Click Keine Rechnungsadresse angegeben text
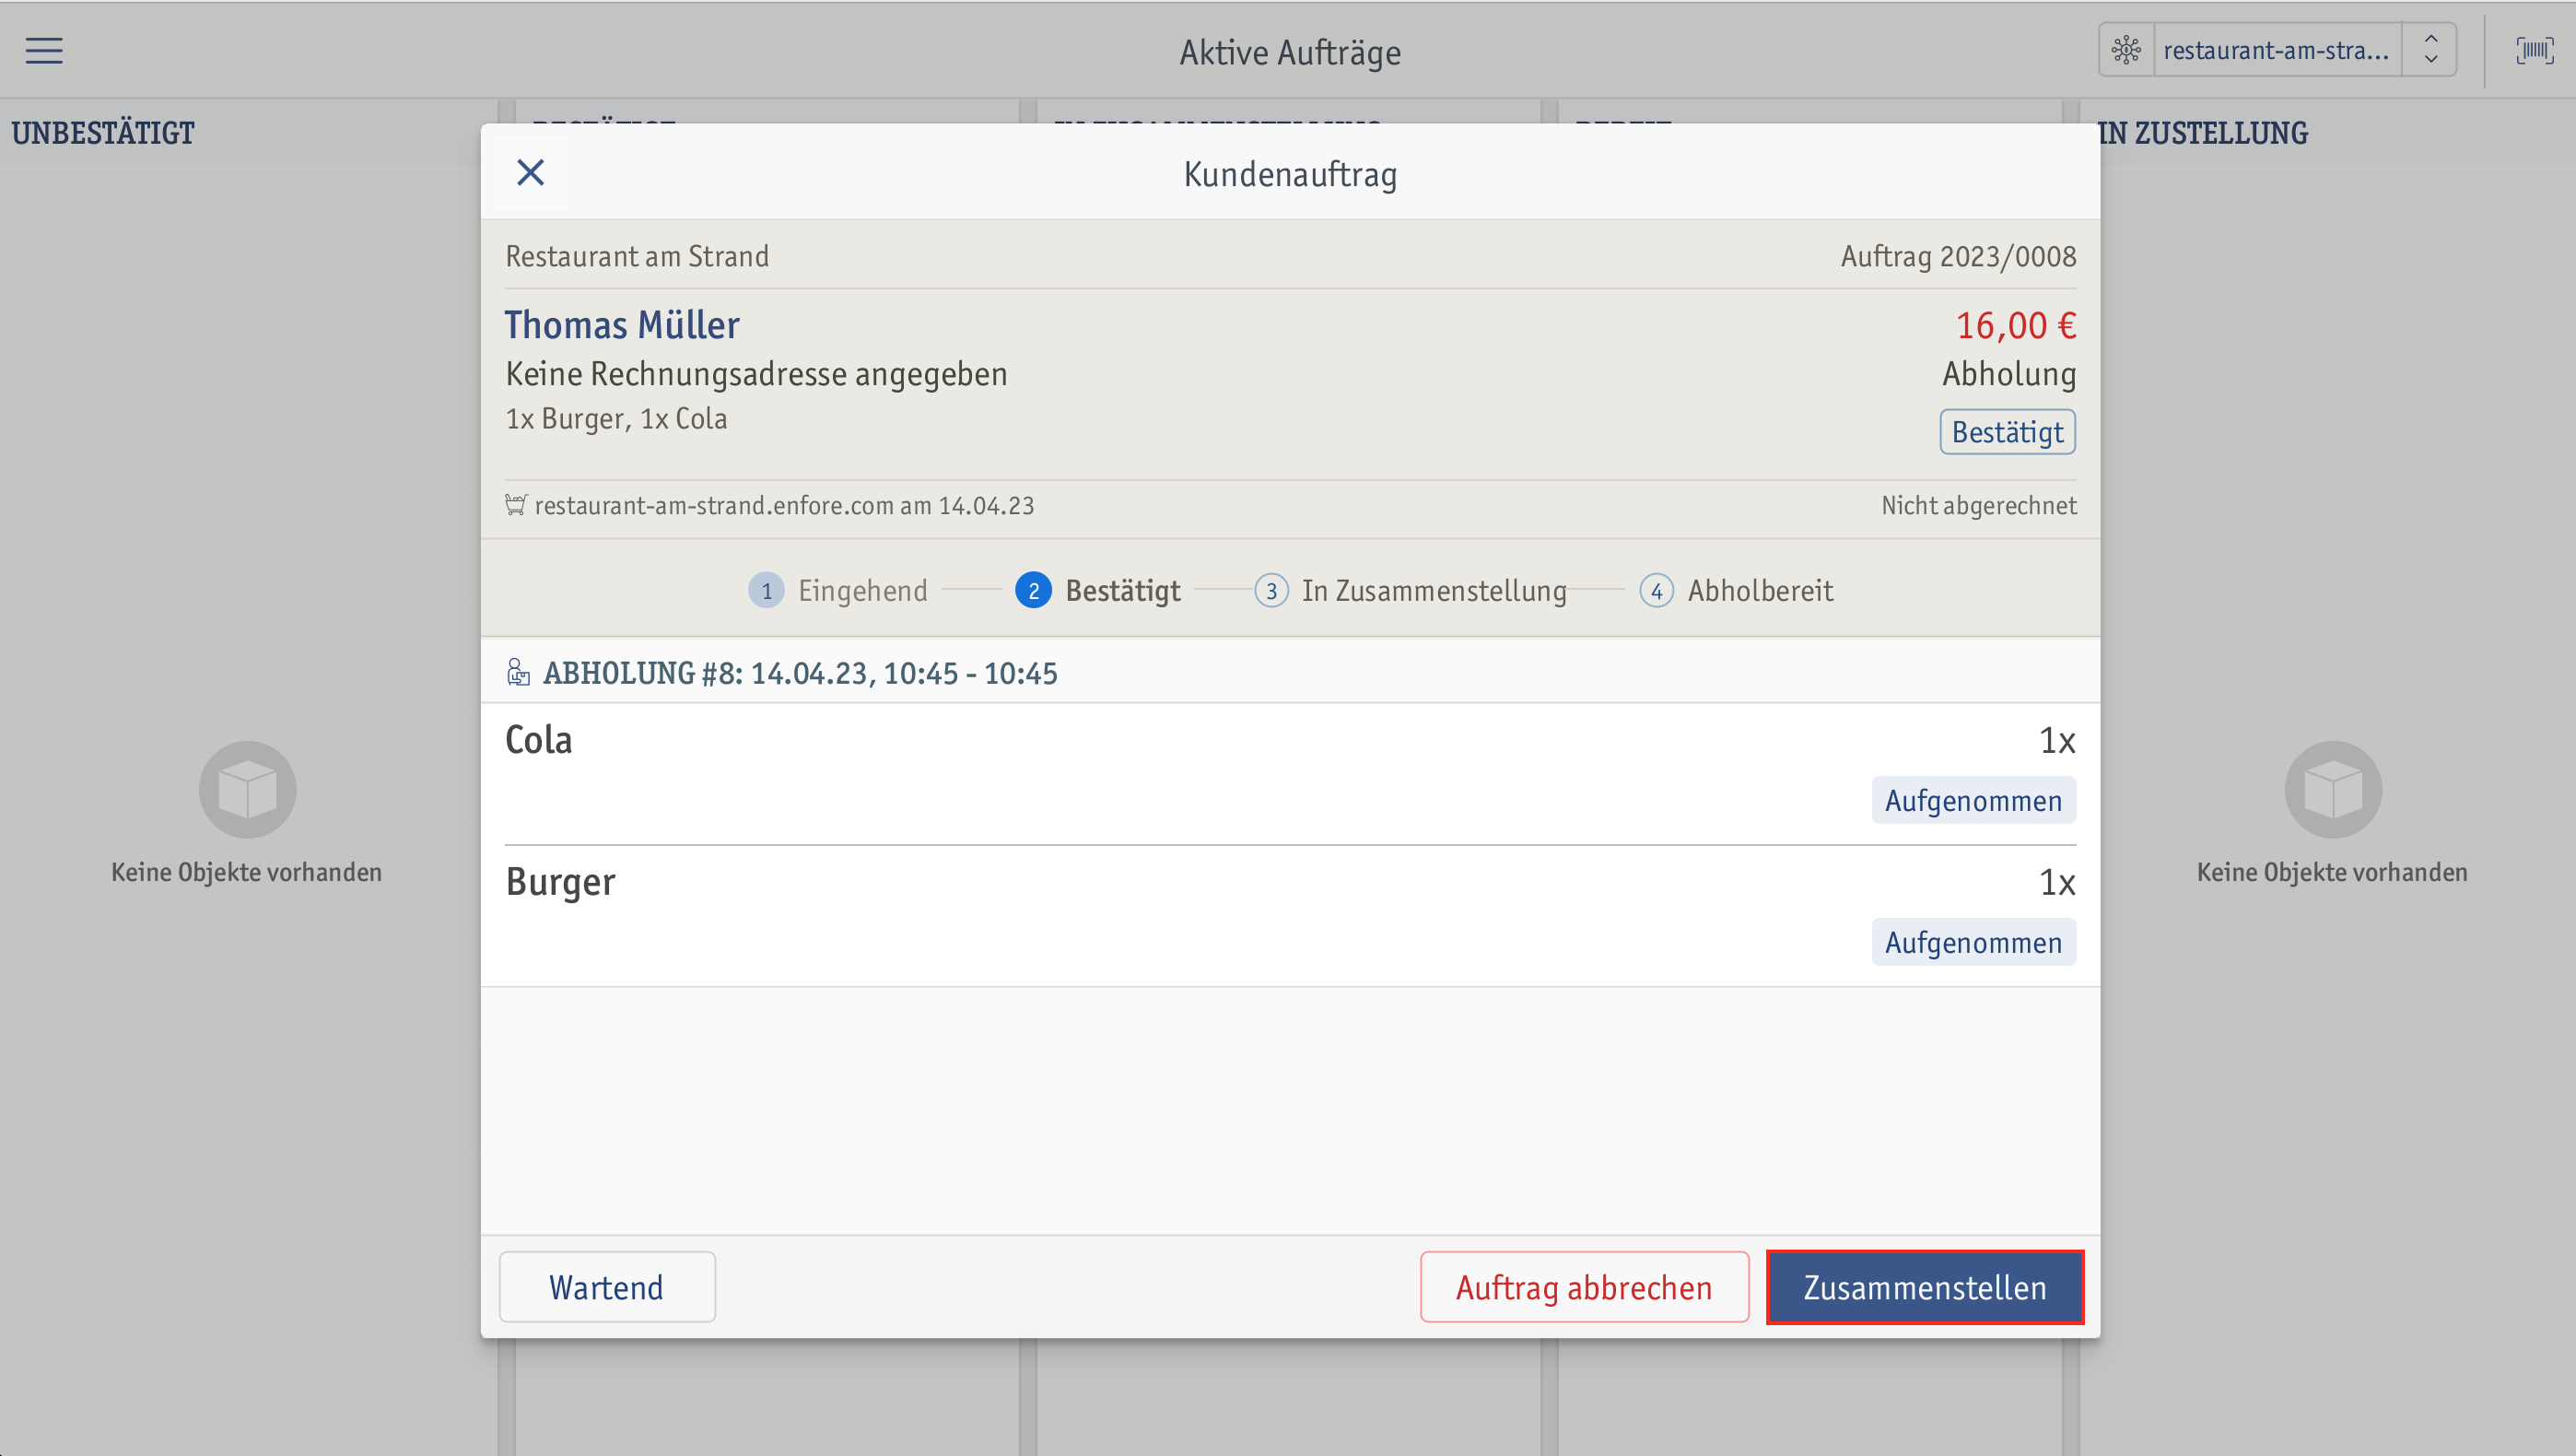 pos(756,374)
